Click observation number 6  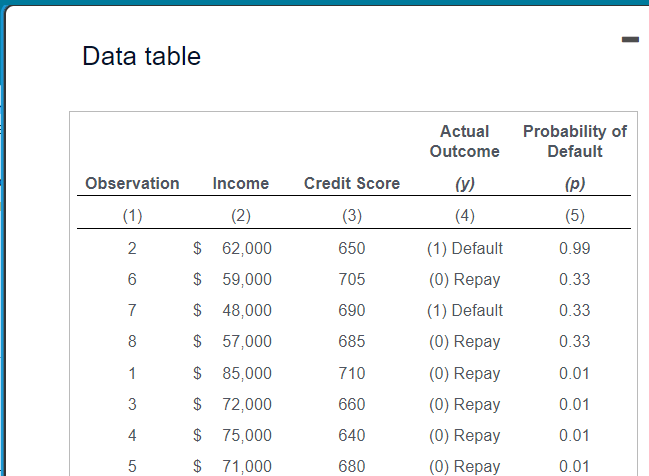pyautogui.click(x=132, y=279)
